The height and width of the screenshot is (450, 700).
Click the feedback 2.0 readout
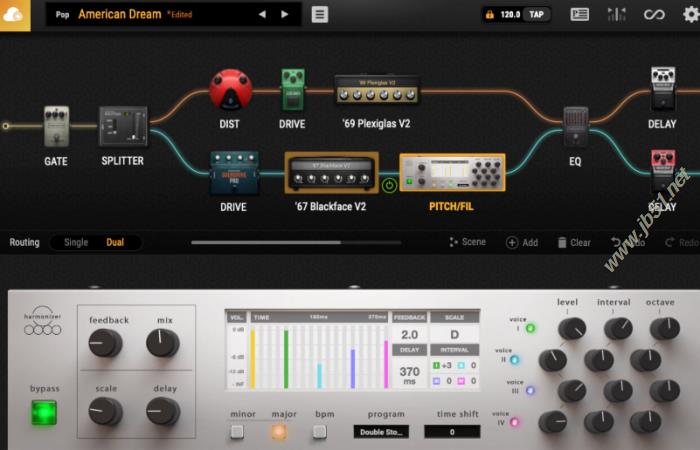pyautogui.click(x=409, y=334)
